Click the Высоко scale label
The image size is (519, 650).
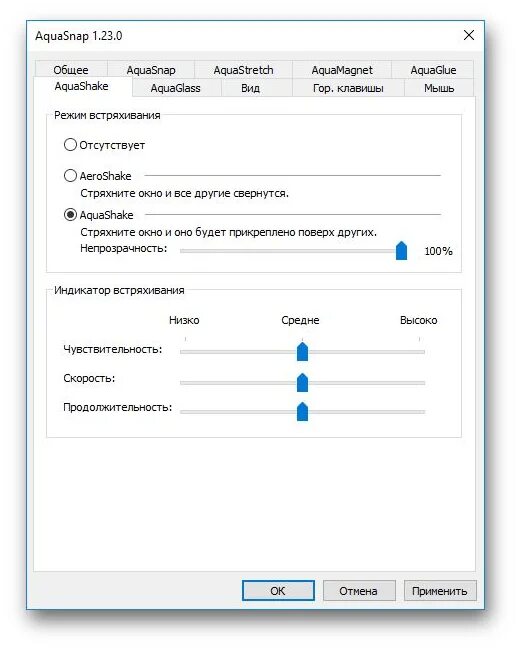click(418, 320)
